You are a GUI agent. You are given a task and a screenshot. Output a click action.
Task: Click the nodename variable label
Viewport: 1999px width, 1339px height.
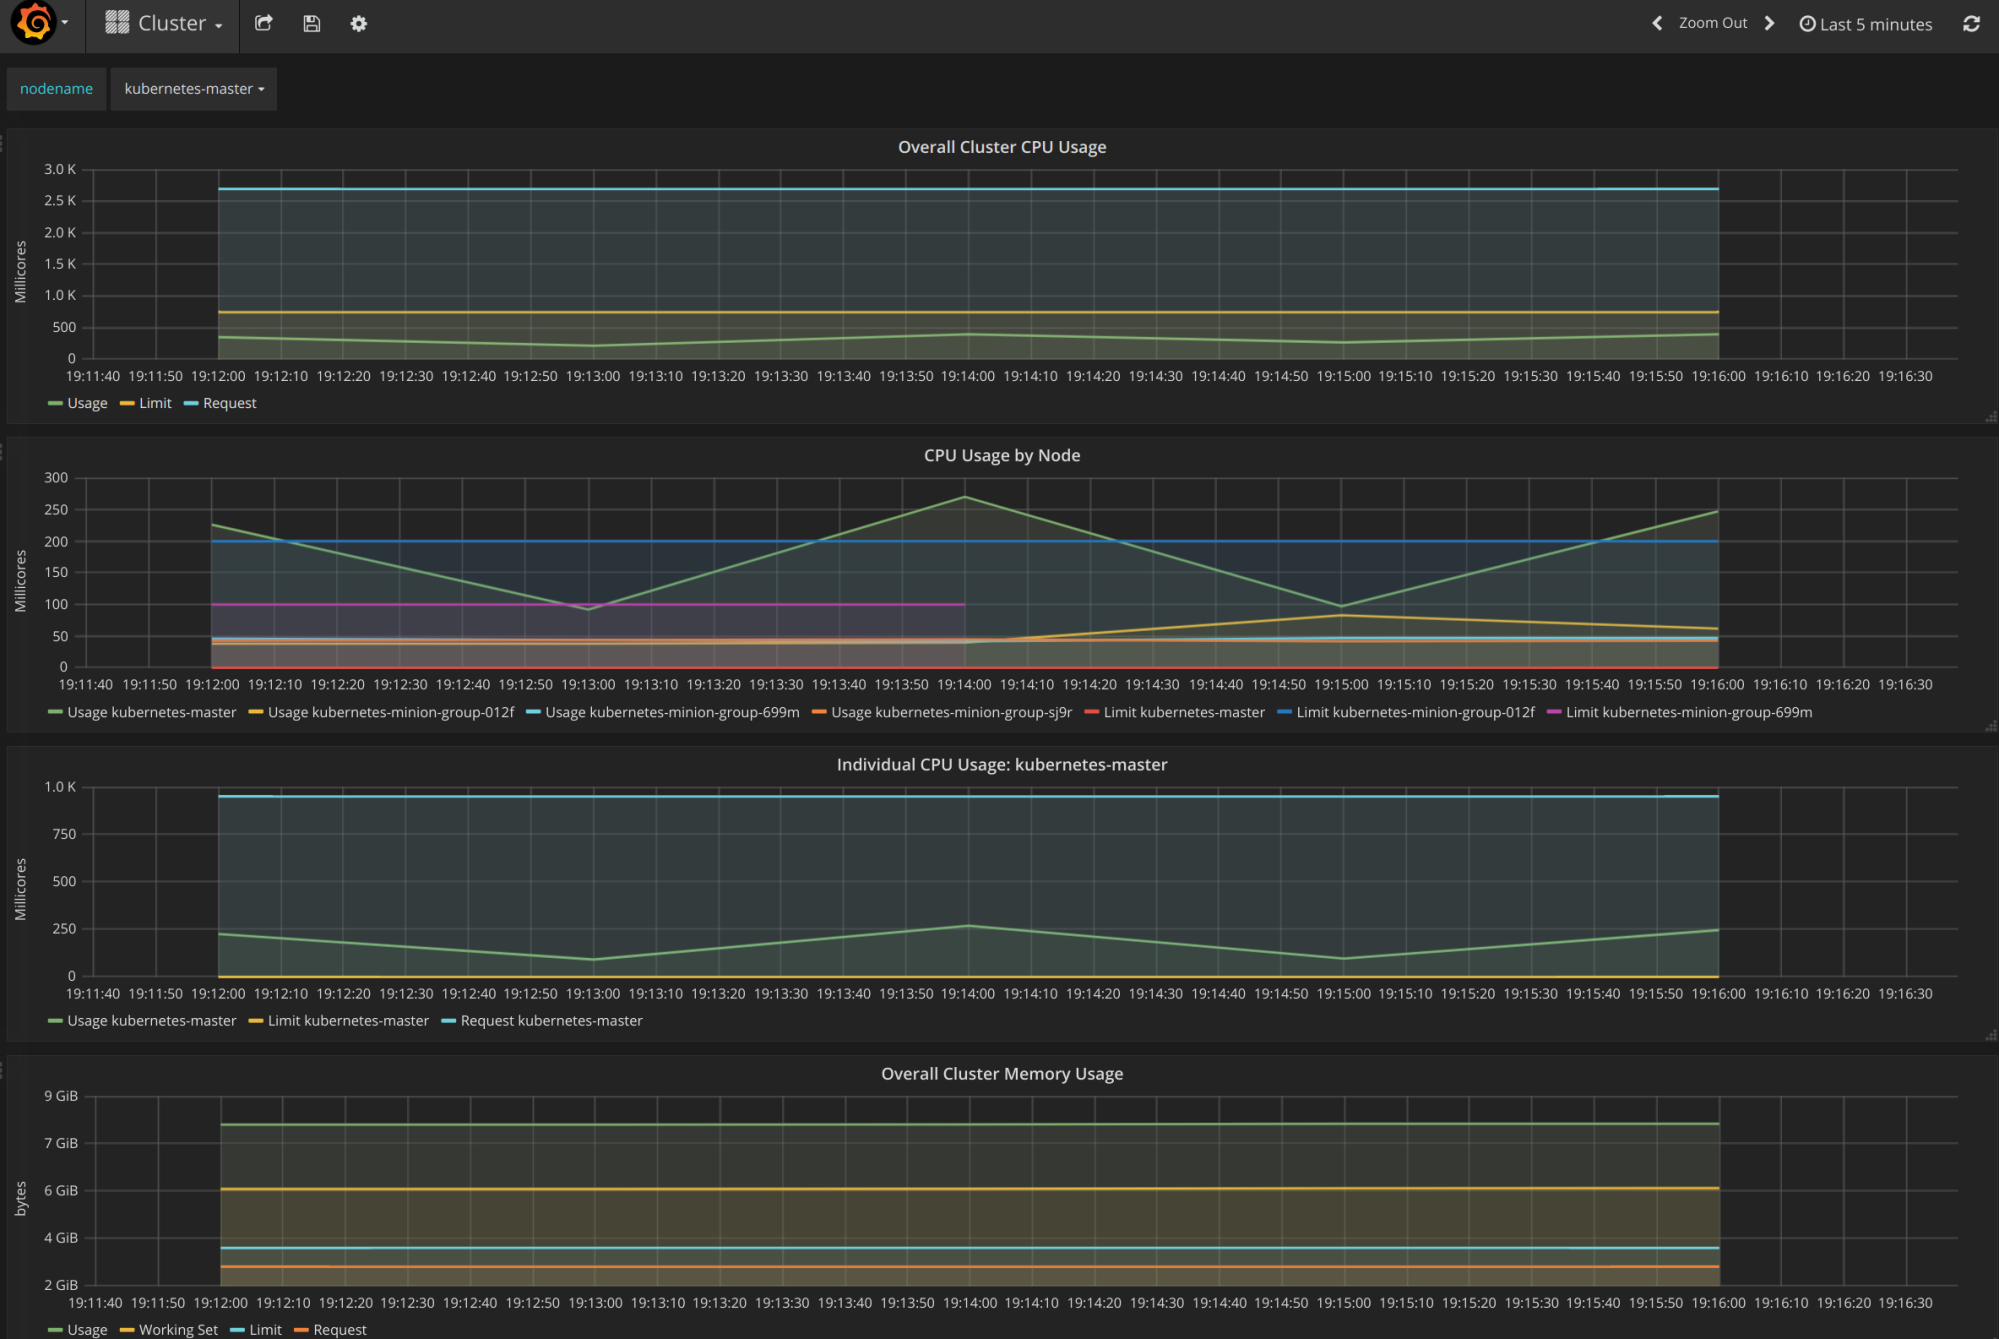pos(56,89)
